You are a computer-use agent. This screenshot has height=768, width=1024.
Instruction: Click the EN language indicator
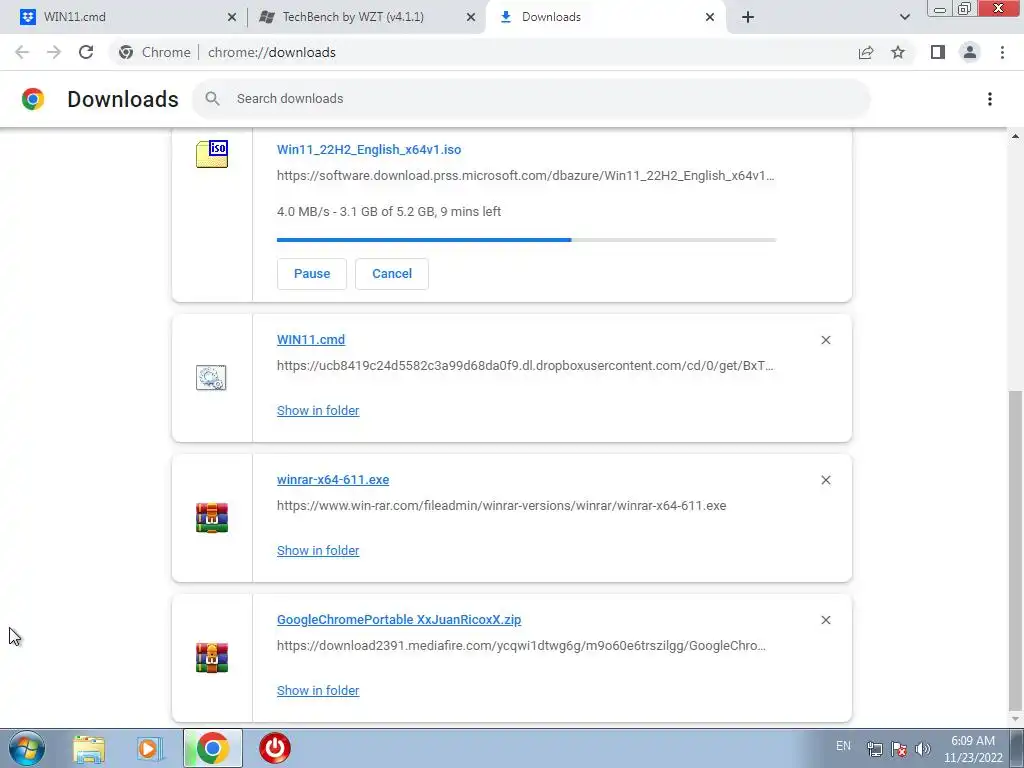843,746
